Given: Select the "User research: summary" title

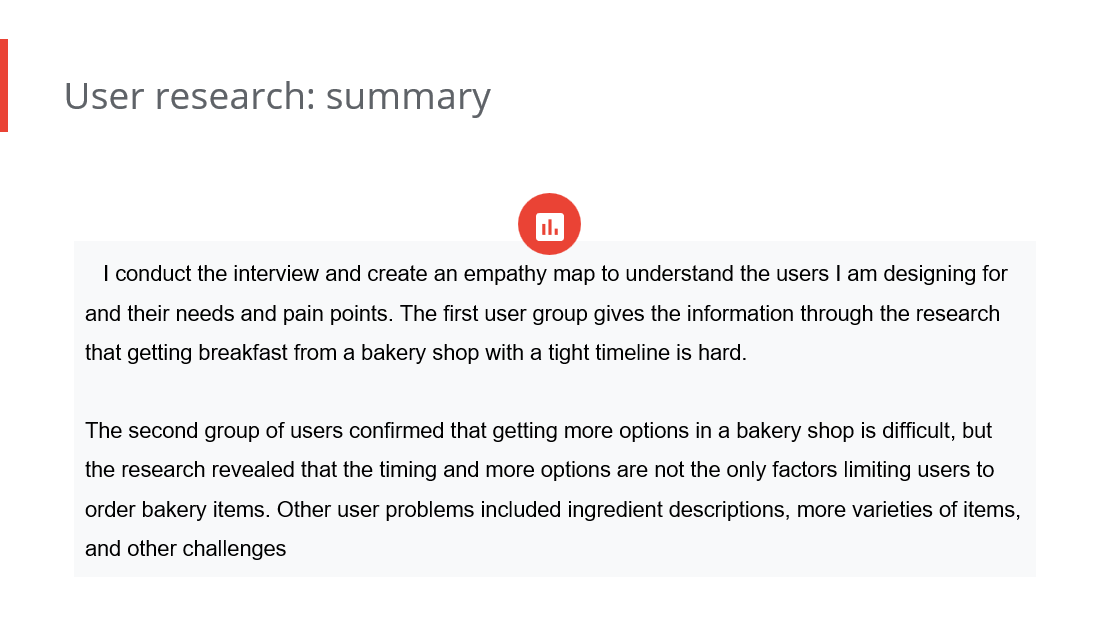Looking at the screenshot, I should (x=277, y=96).
